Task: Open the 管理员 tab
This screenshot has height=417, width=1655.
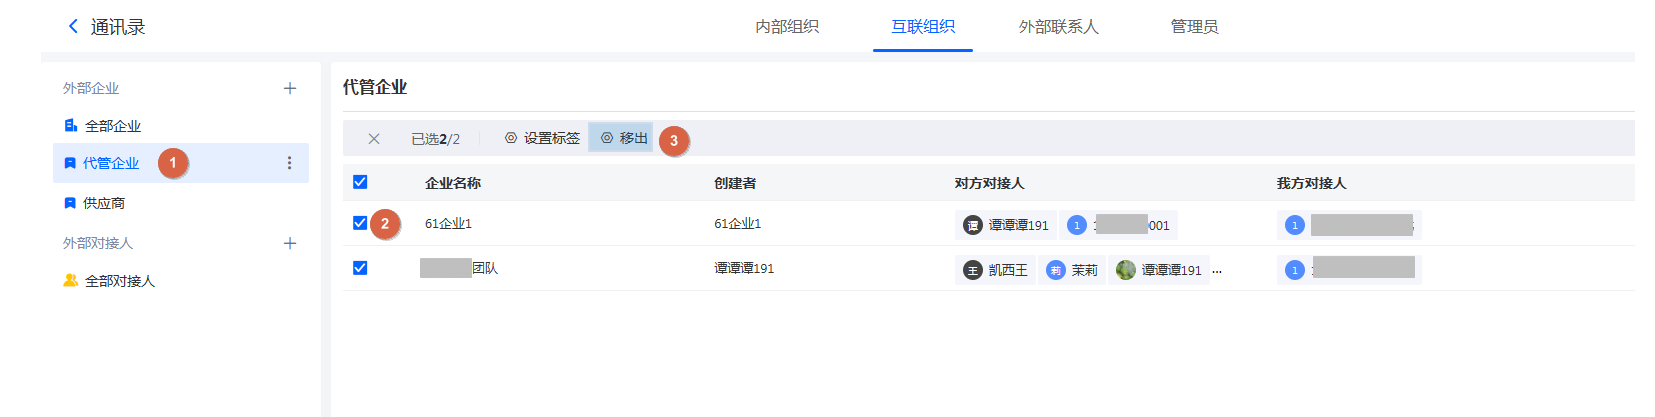Action: click(1194, 27)
